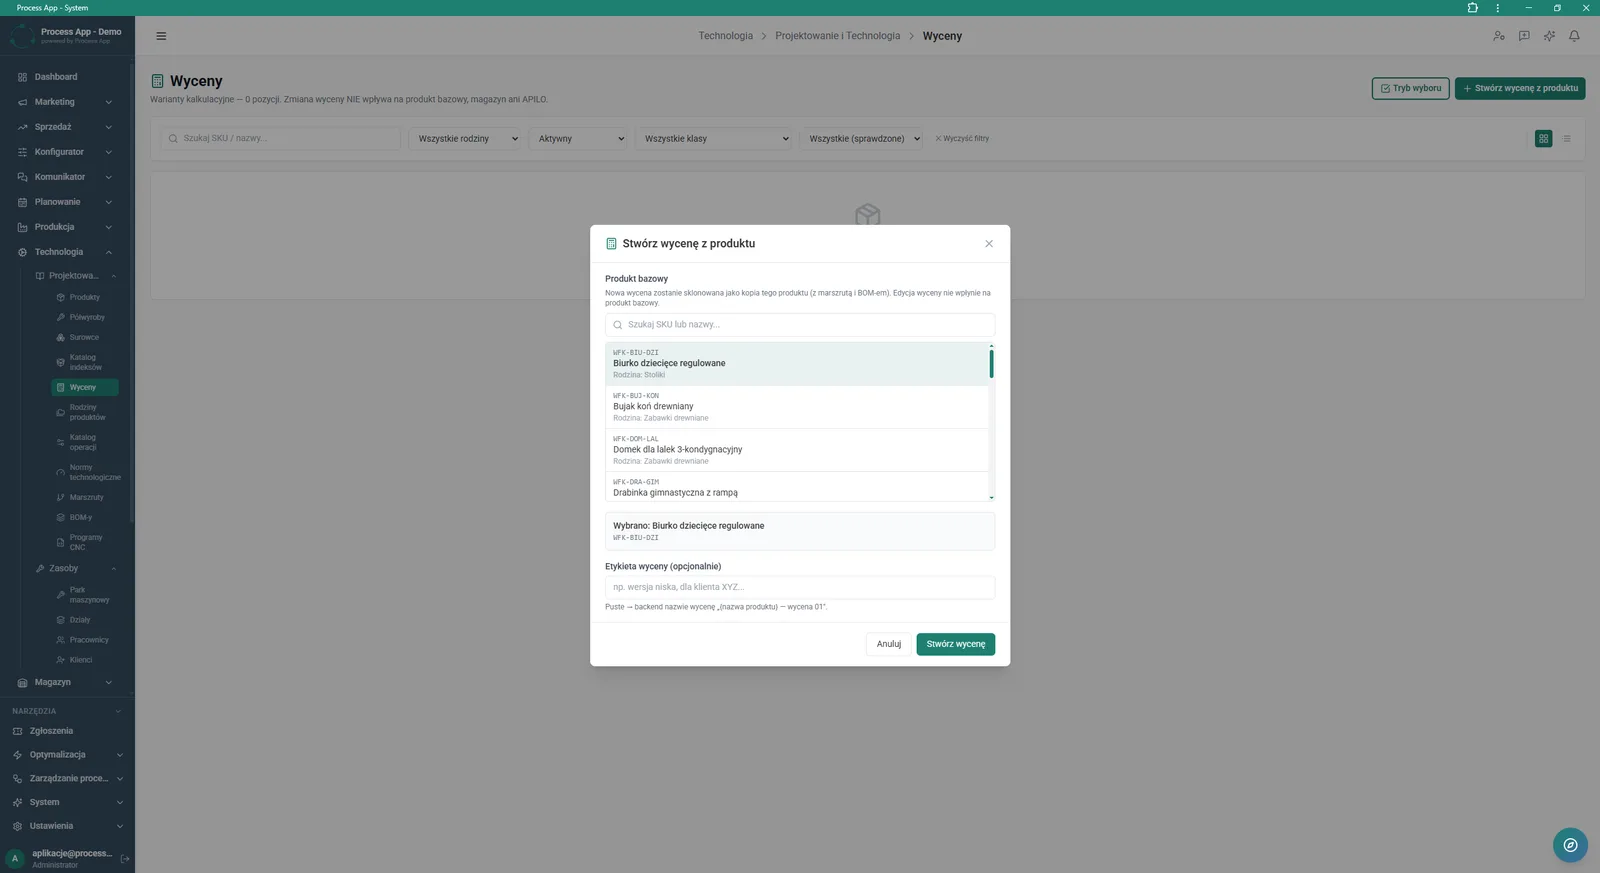Click the System sidebar icon
Image resolution: width=1600 pixels, height=873 pixels.
(x=17, y=802)
